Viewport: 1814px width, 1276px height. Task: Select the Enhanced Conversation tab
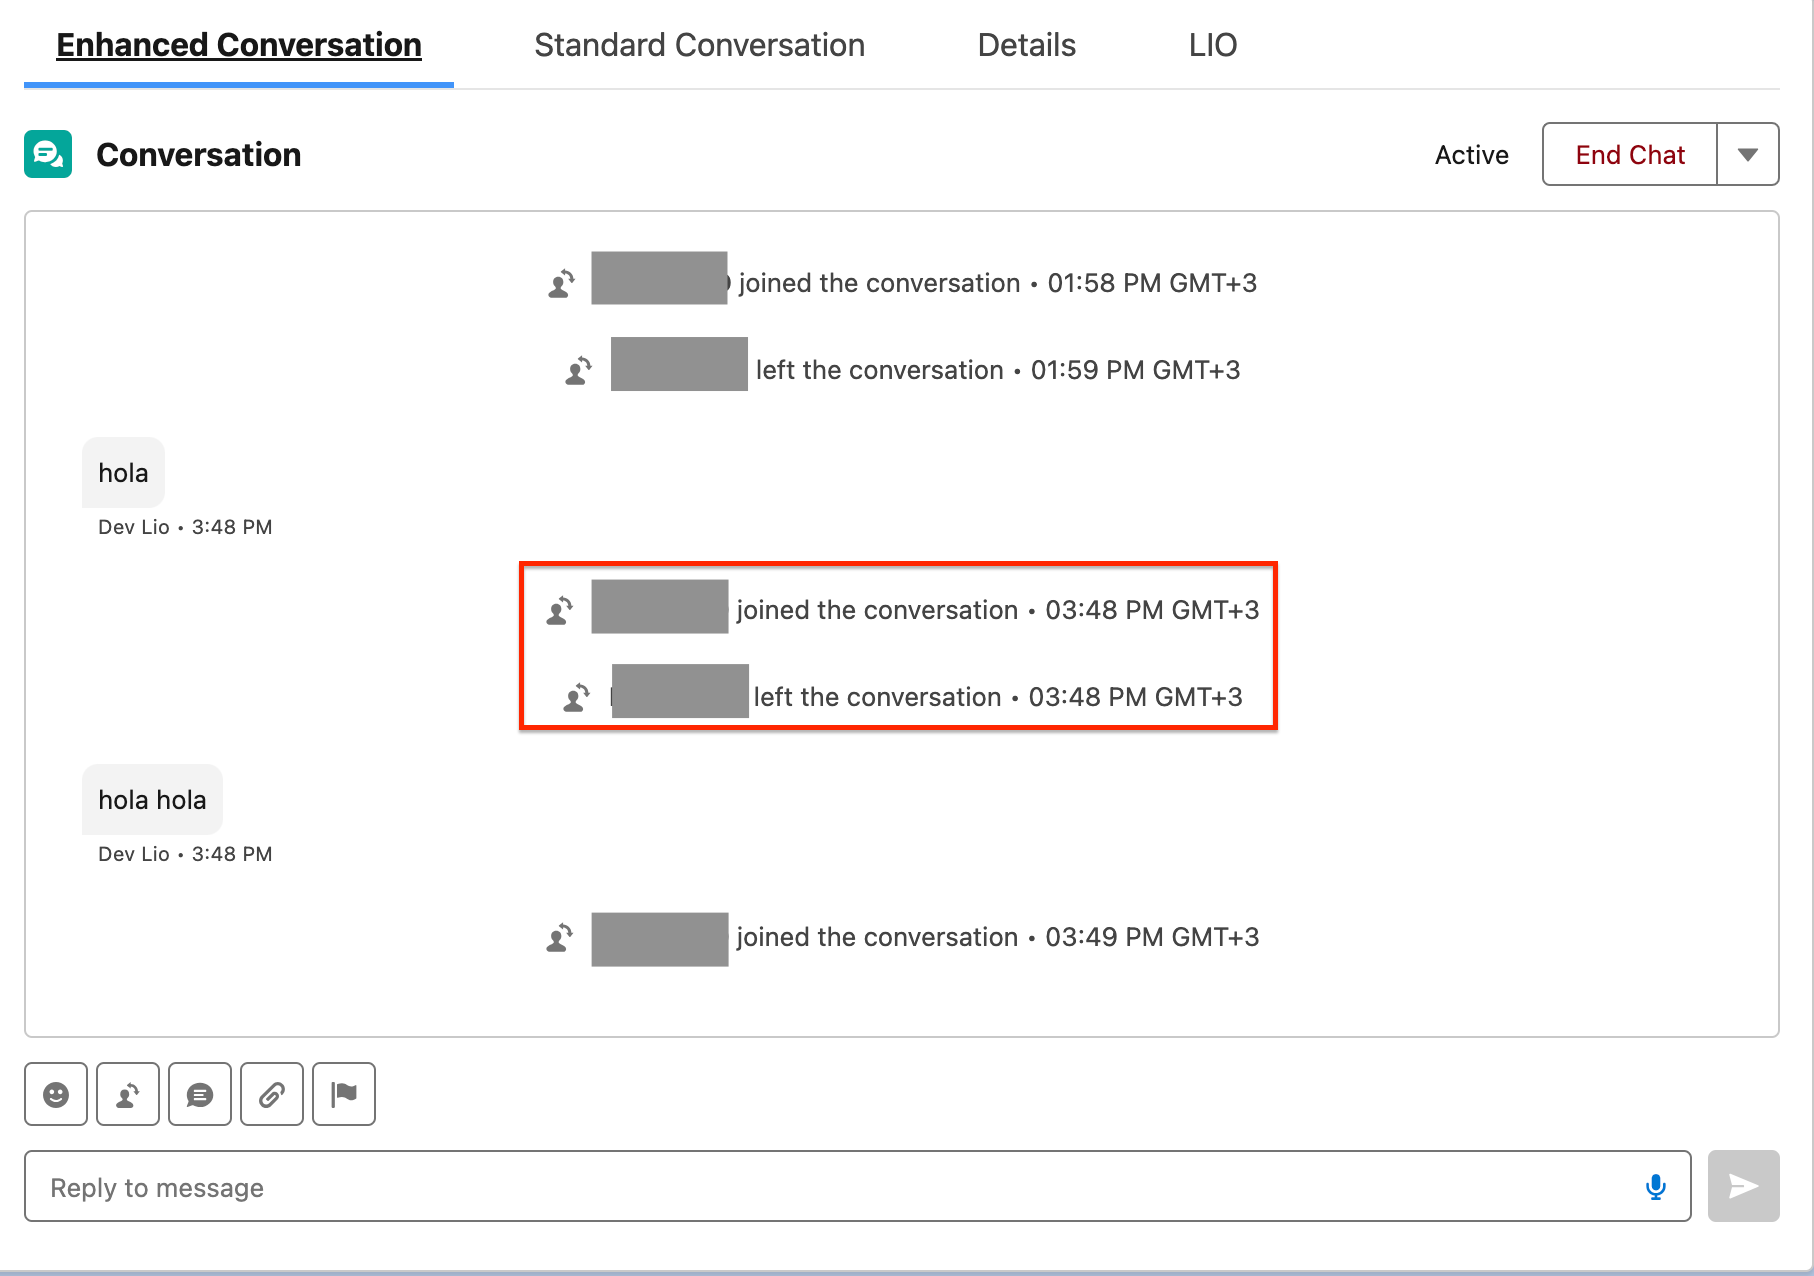click(x=239, y=45)
